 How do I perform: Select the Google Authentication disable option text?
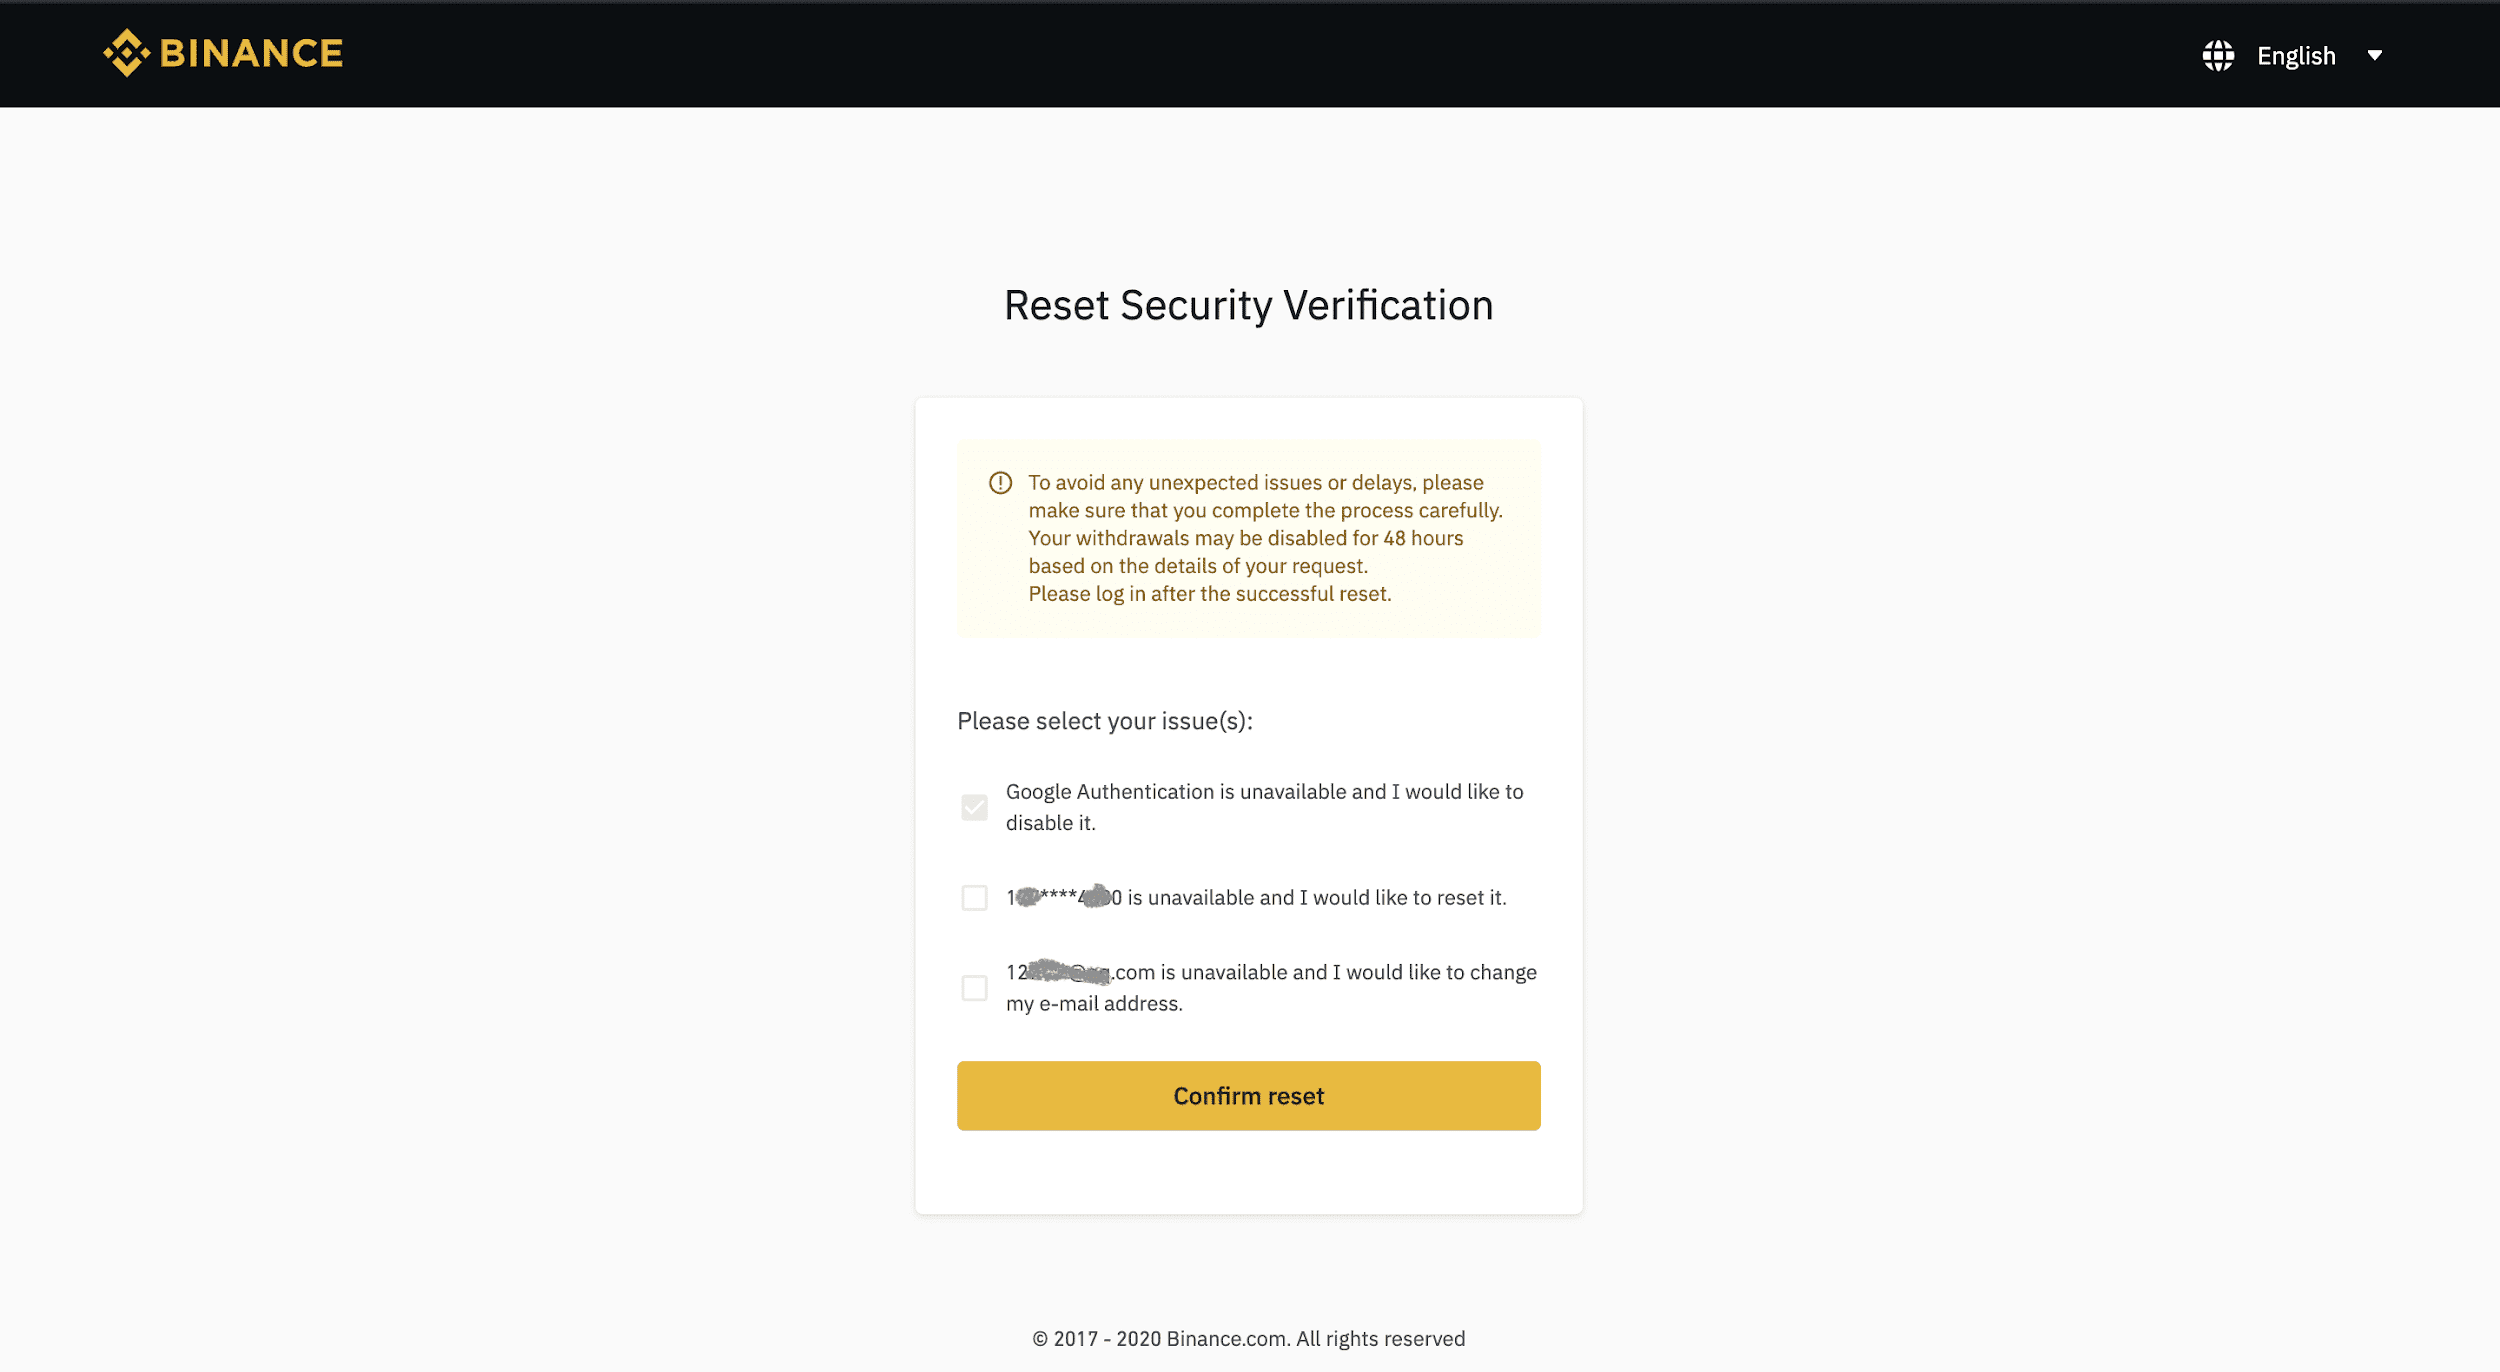point(1264,807)
